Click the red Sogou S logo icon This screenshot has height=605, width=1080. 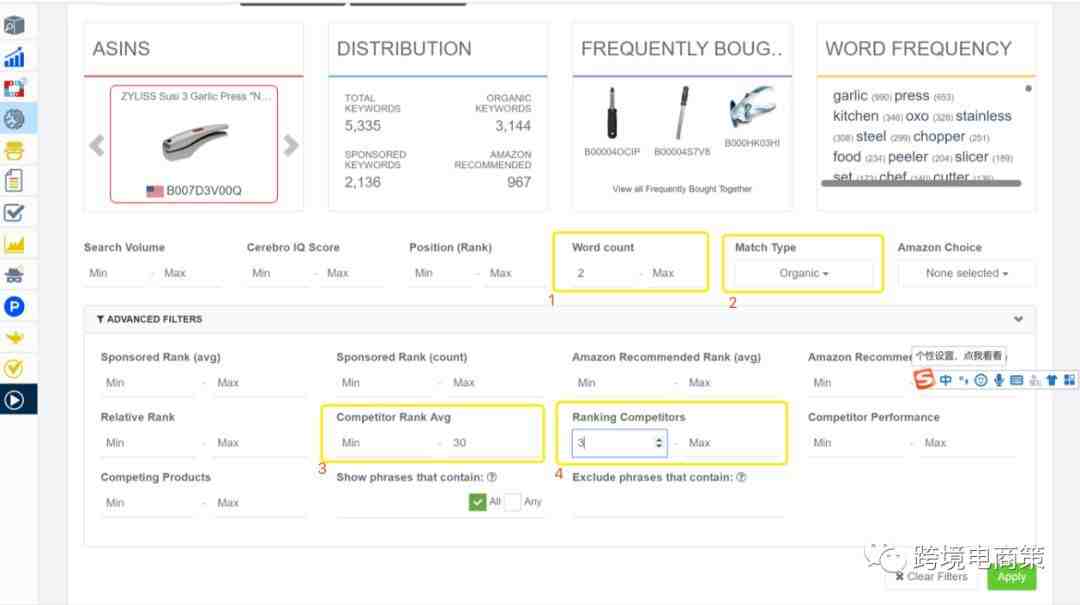(925, 380)
